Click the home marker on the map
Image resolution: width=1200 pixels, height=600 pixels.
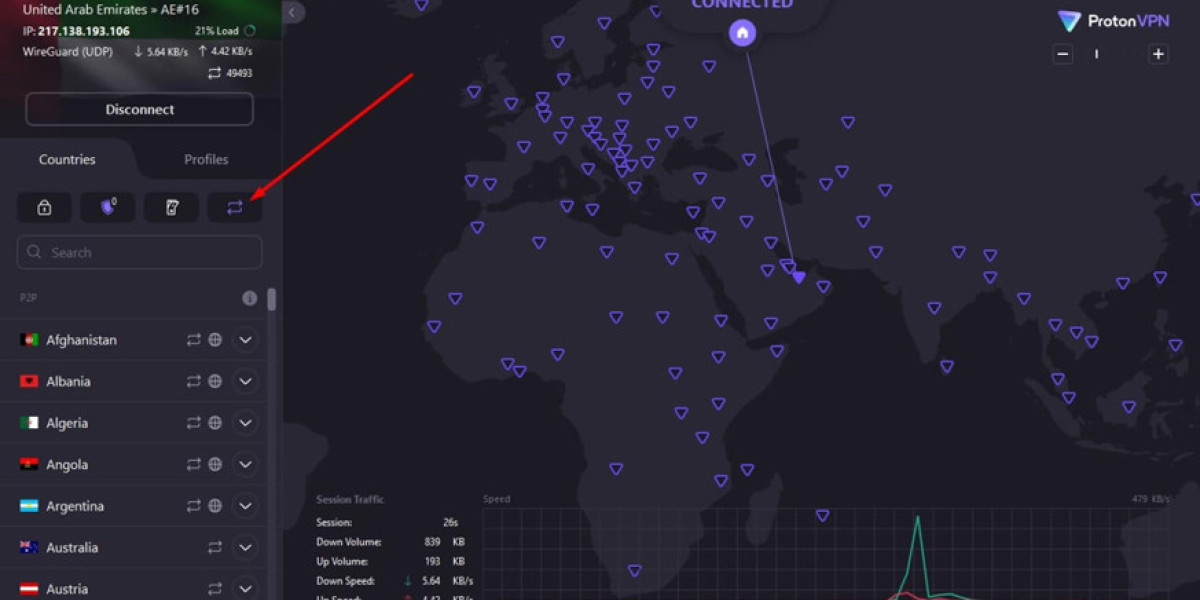point(742,33)
